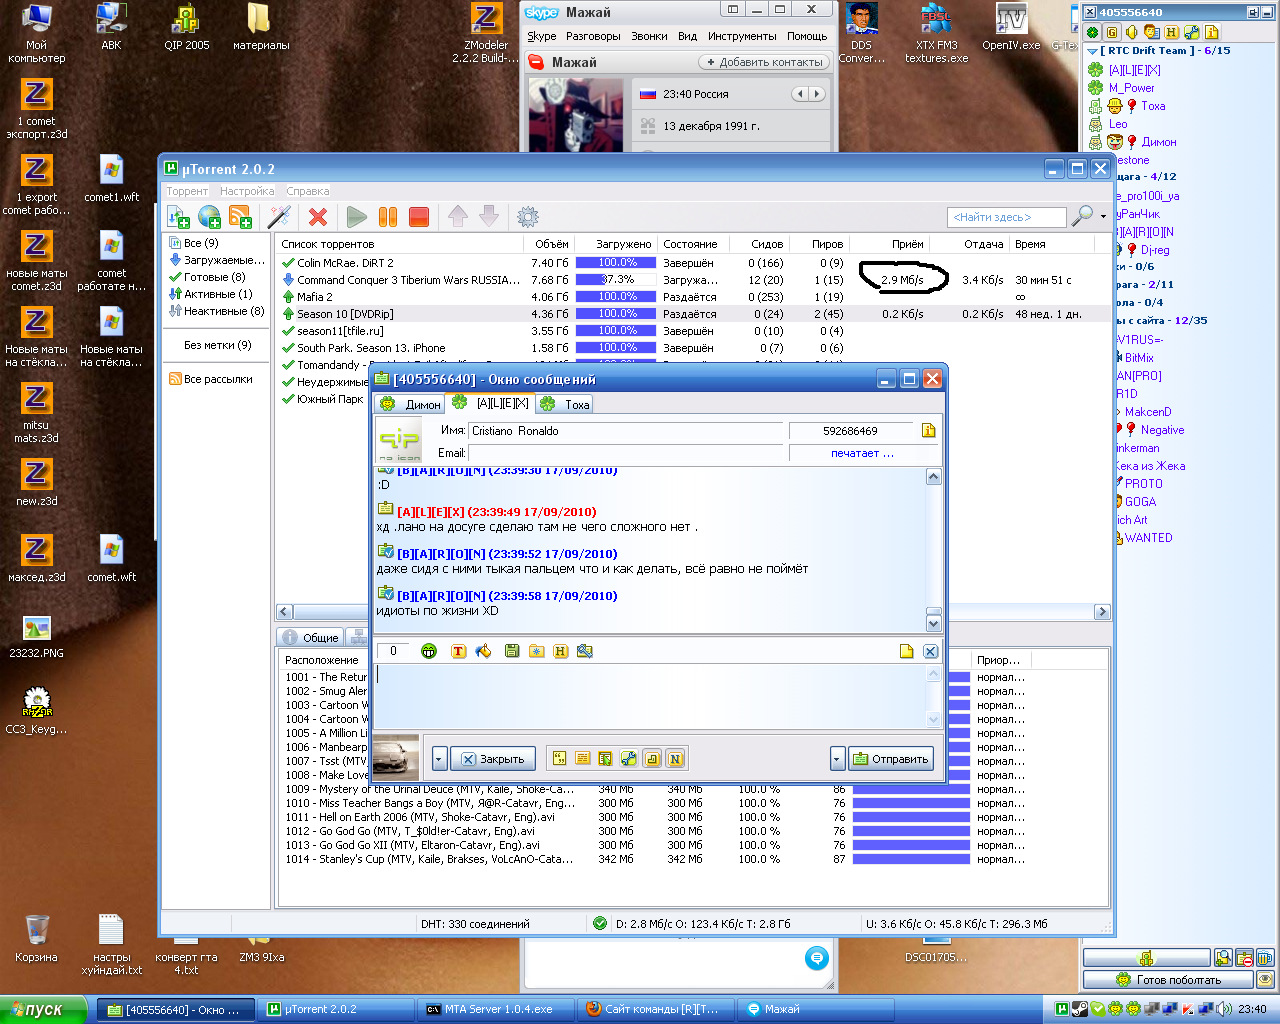Open the Справка menu in µTorrent

307,191
